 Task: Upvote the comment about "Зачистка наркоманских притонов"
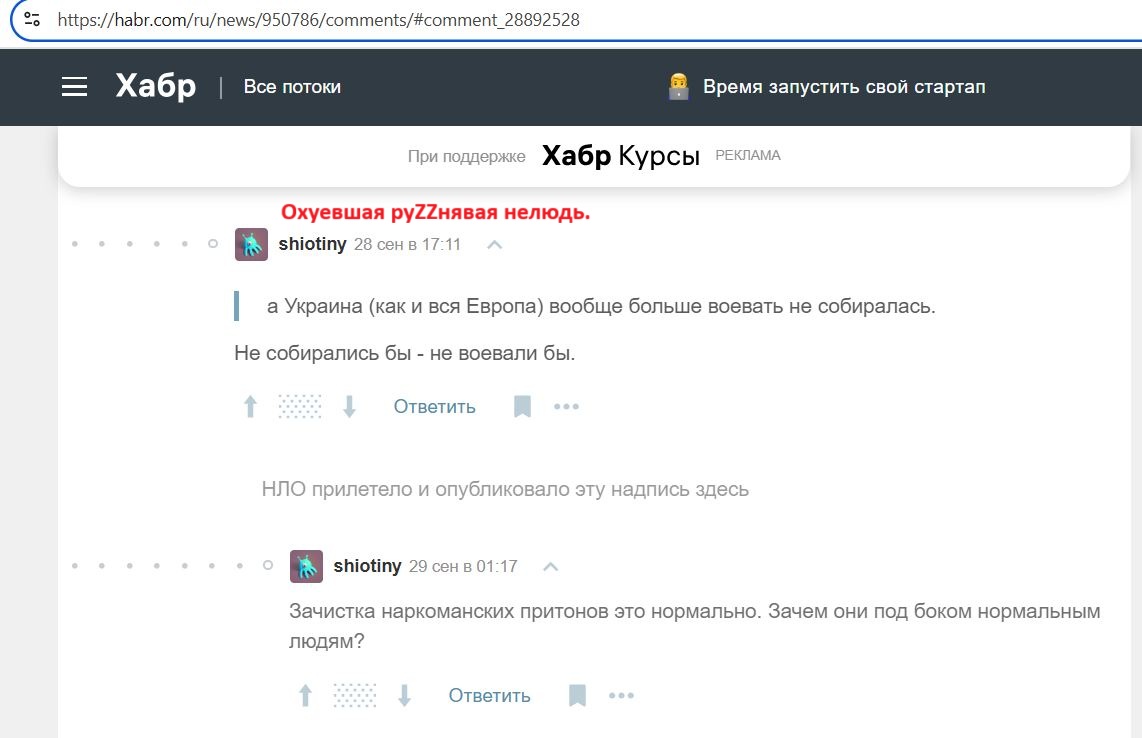305,696
